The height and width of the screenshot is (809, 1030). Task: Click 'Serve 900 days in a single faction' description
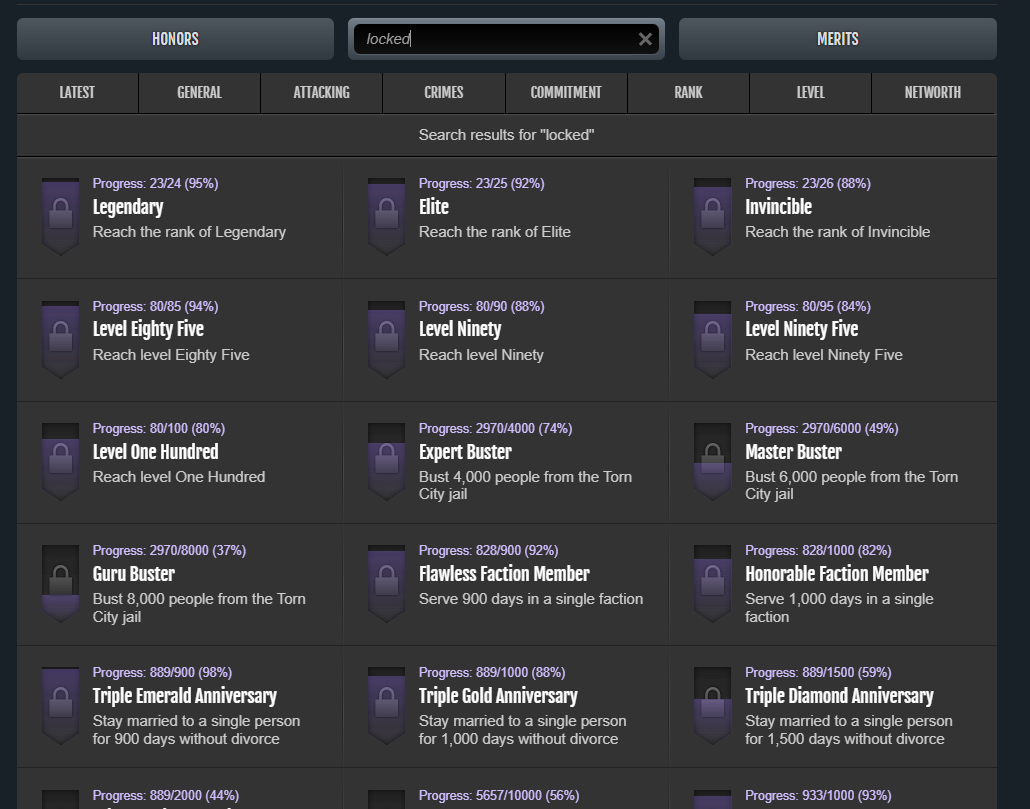[x=531, y=599]
